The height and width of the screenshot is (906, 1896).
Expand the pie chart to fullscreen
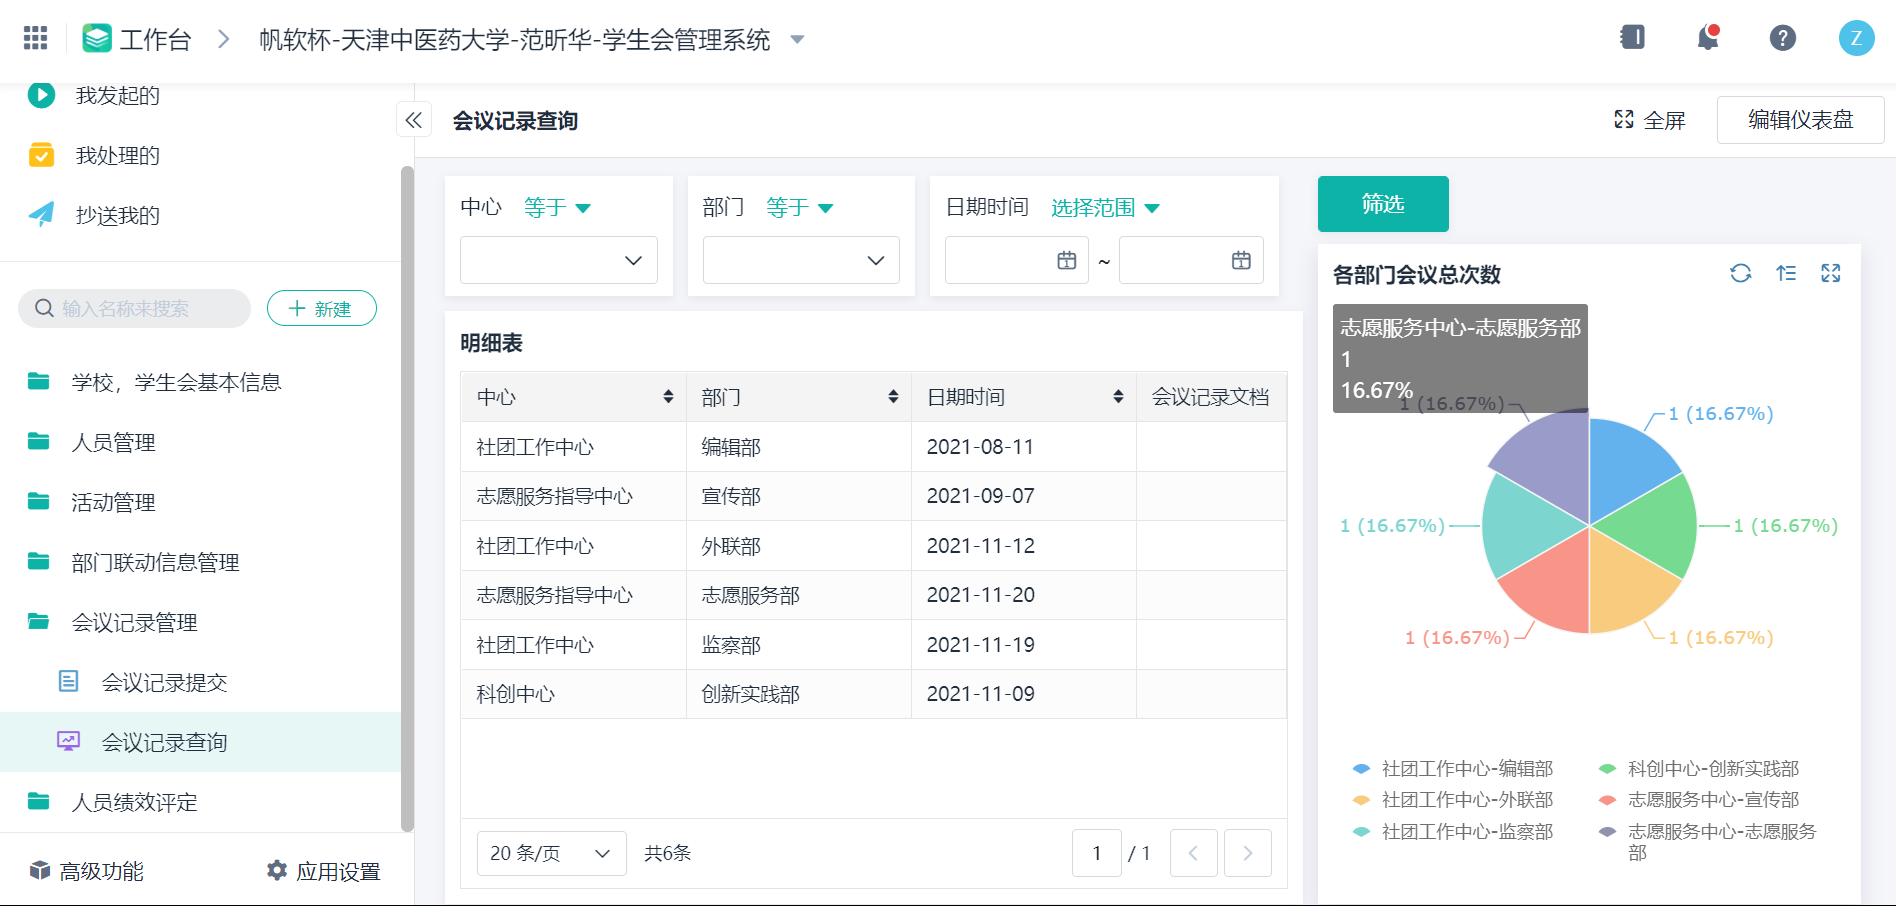1831,273
